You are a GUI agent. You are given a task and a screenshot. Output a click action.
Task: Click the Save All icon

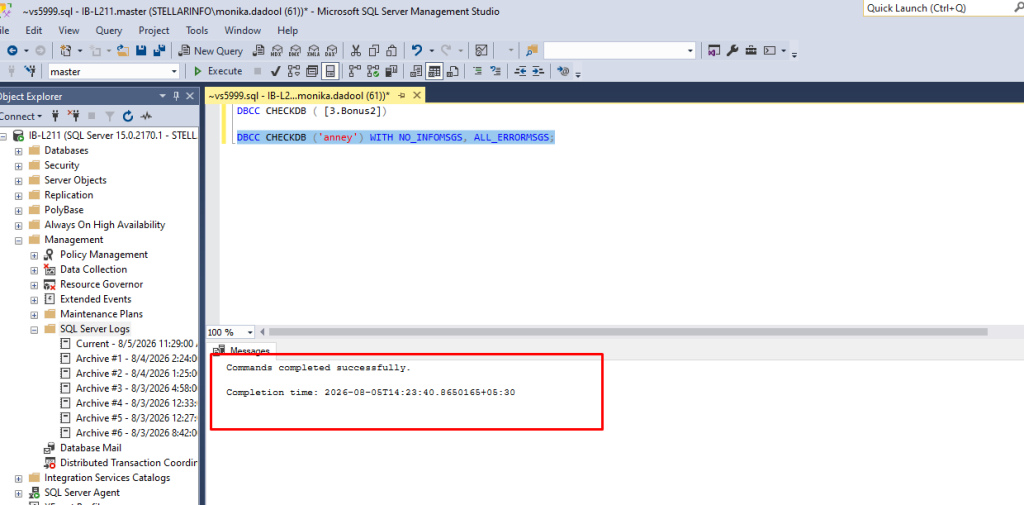coord(159,51)
